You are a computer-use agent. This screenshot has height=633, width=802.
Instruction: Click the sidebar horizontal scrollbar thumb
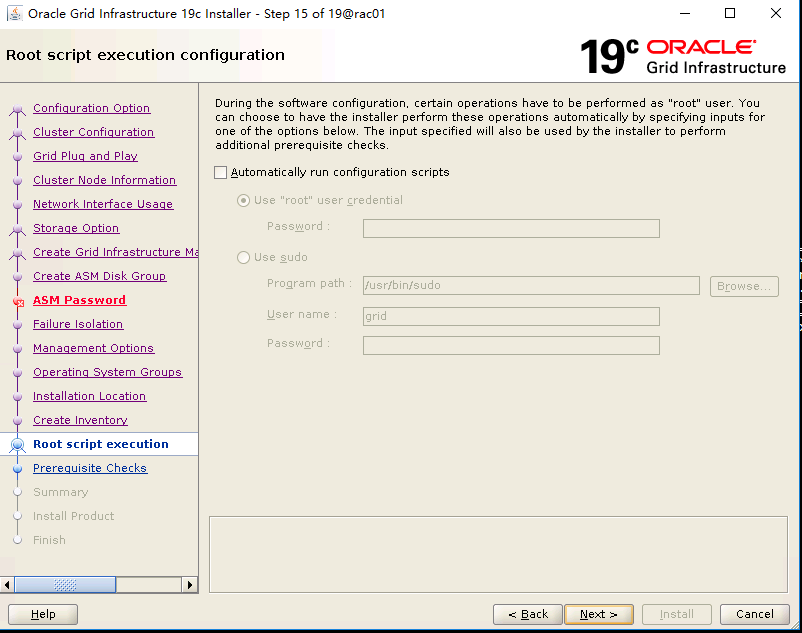click(x=65, y=584)
